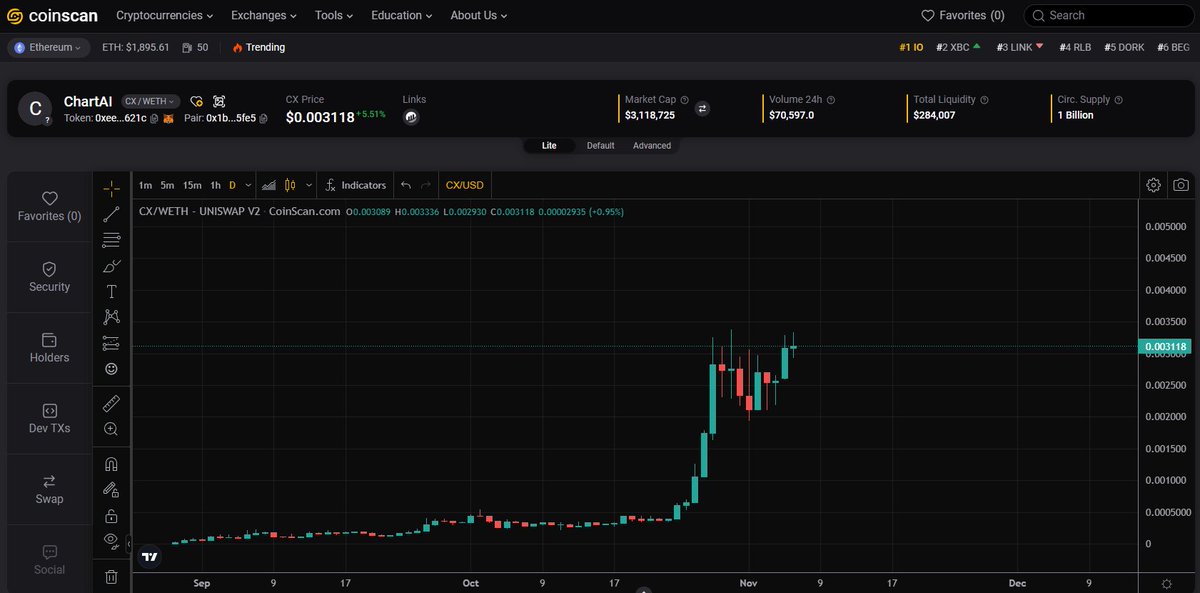Click the Search input field

coord(1107,15)
